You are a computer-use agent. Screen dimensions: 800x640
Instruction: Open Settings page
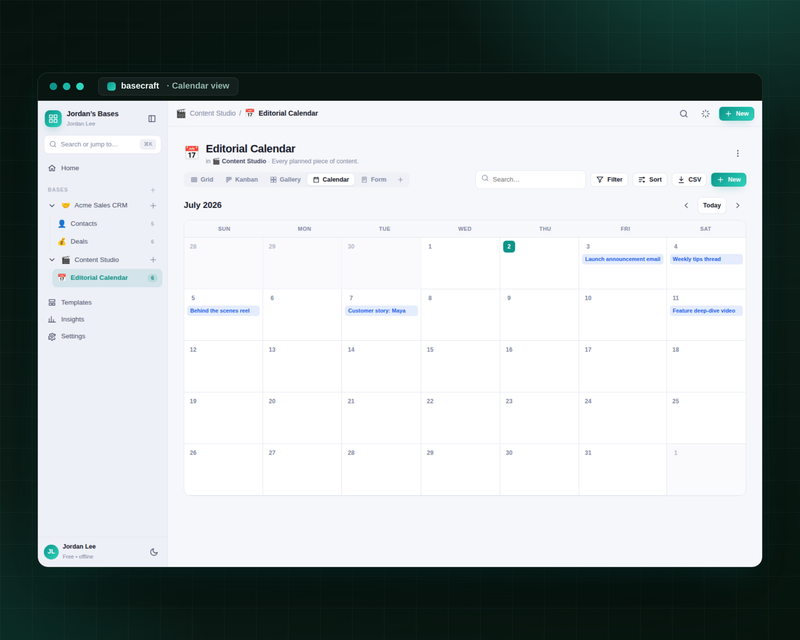tap(103, 336)
